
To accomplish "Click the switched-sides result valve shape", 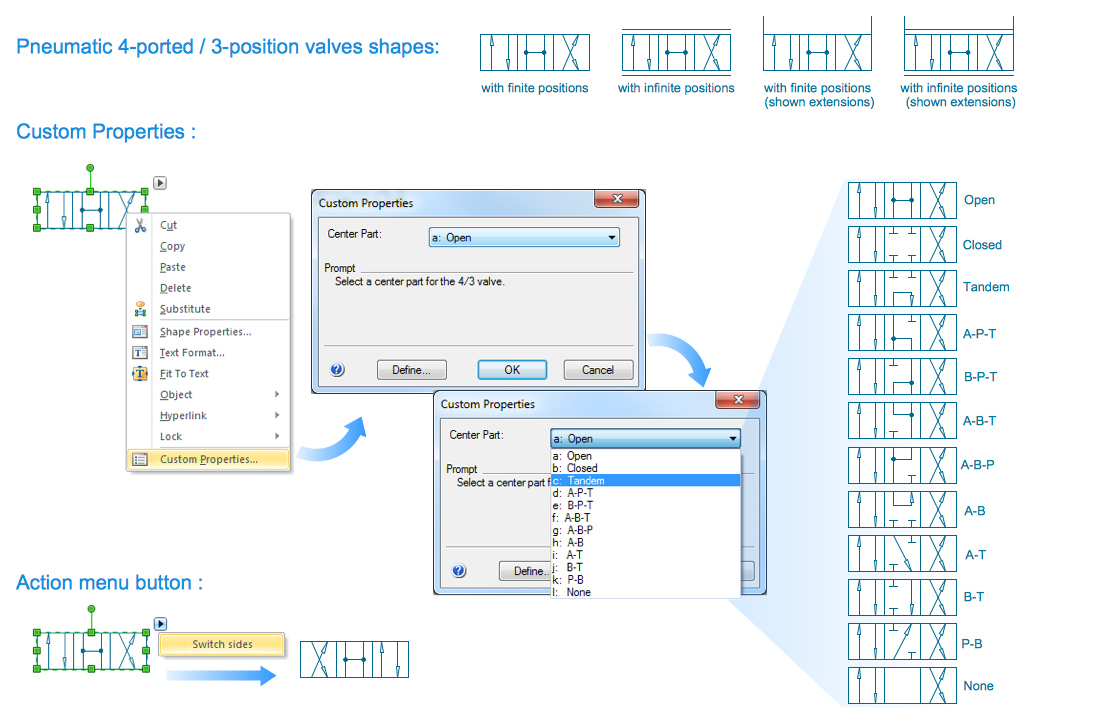I will (354, 659).
